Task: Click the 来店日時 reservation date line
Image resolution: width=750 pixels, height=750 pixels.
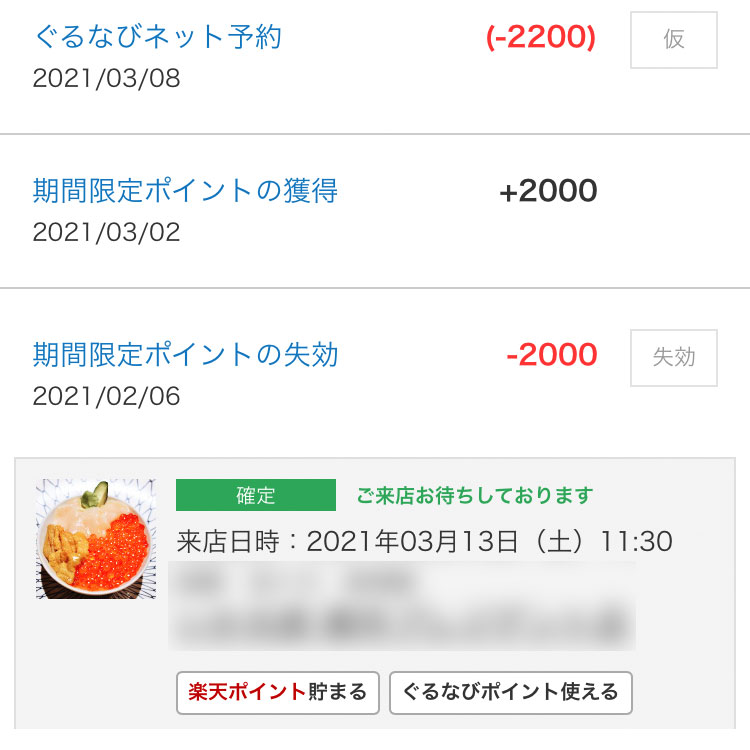Action: pyautogui.click(x=425, y=541)
